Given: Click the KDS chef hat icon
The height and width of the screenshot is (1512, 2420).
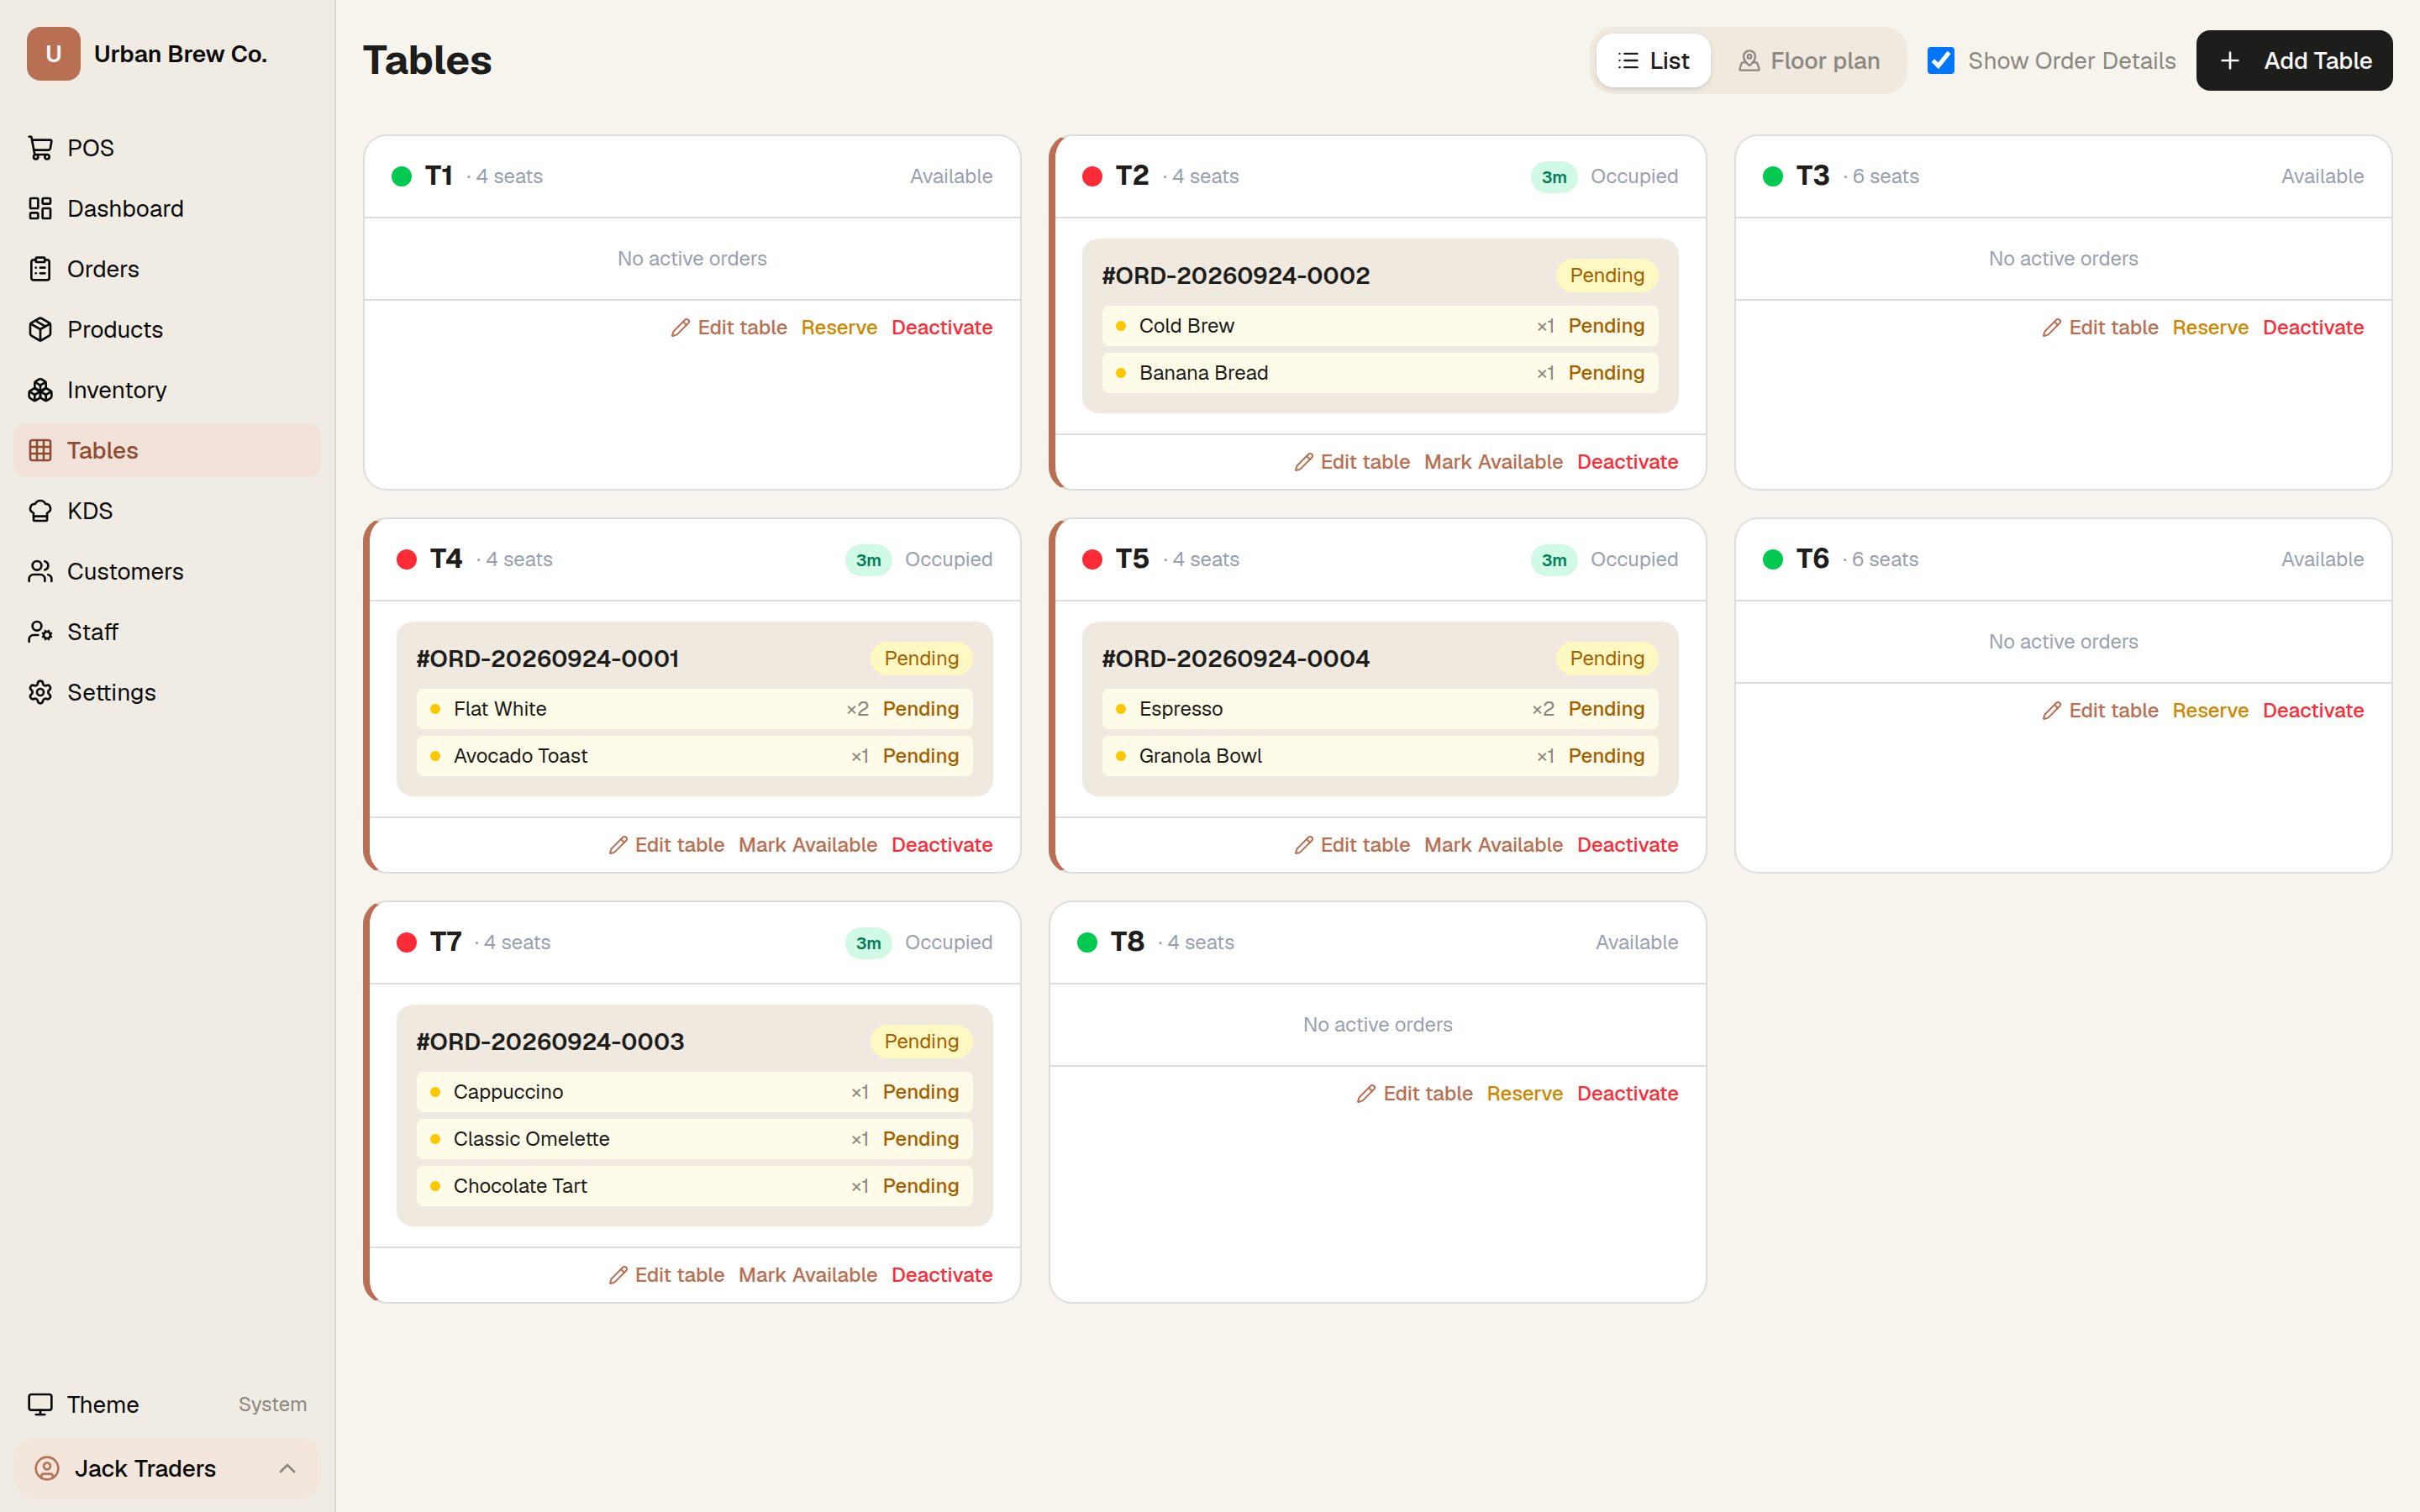Looking at the screenshot, I should [40, 511].
